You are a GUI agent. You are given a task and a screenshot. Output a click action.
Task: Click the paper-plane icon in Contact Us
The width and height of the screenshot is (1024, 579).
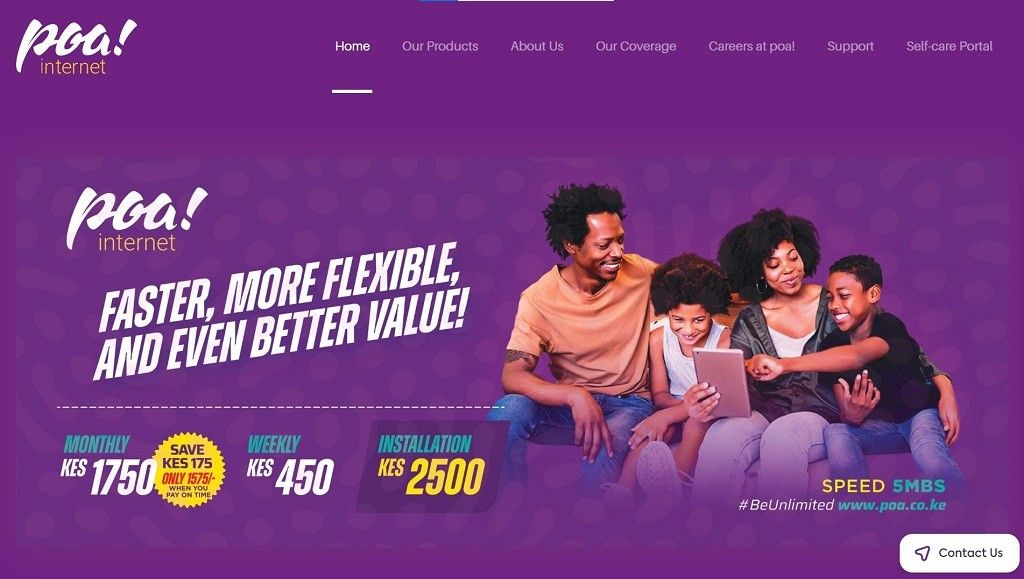tap(922, 554)
